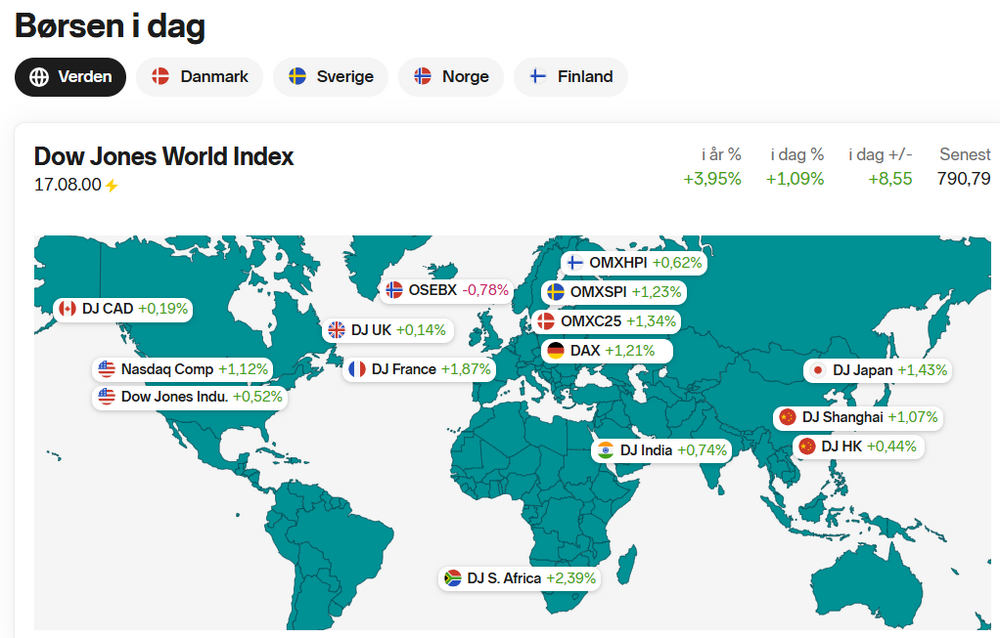Image resolution: width=1000 pixels, height=638 pixels.
Task: Open the Norge tab
Action: tap(451, 77)
